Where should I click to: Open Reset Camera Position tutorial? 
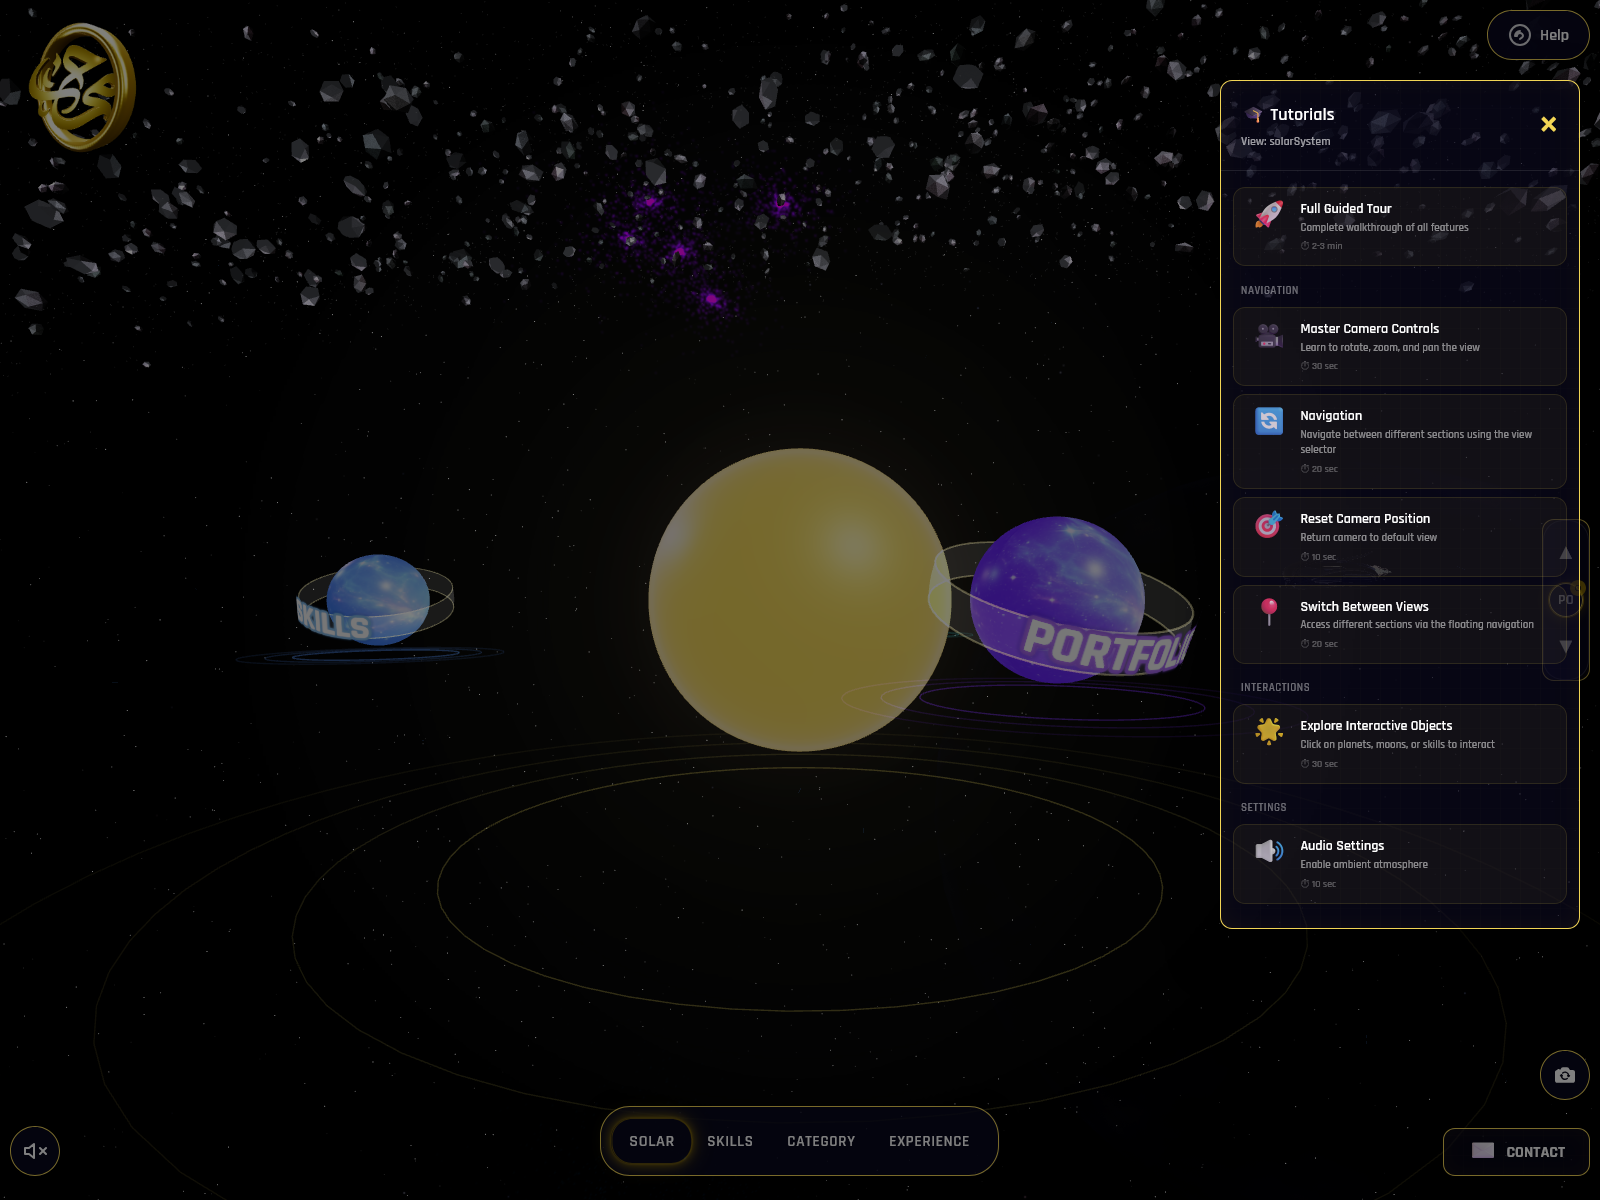[1399, 536]
